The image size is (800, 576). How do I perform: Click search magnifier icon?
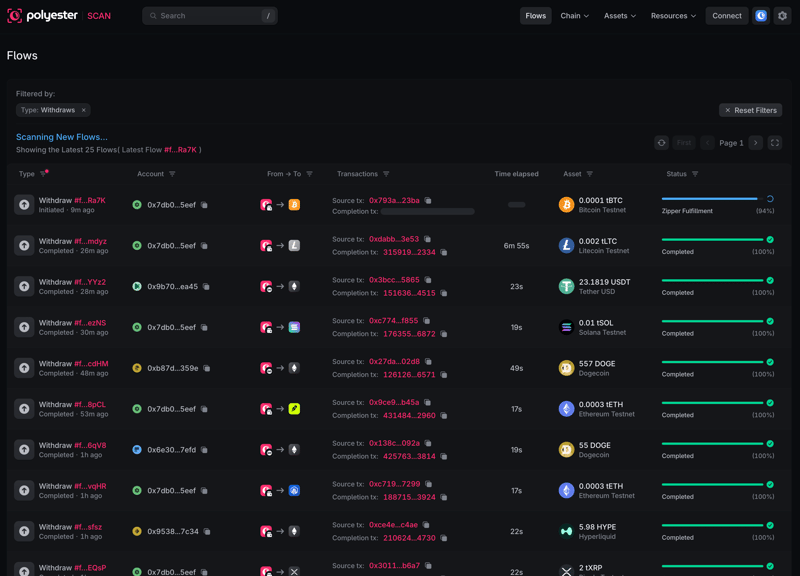pyautogui.click(x=153, y=16)
